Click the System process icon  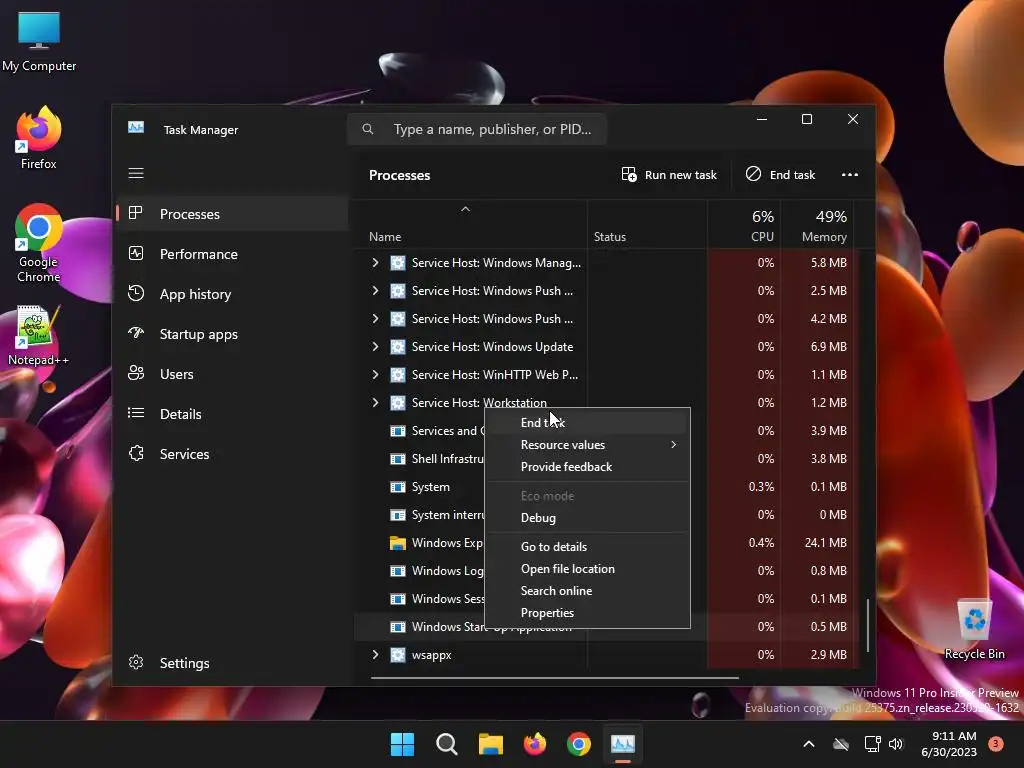pyautogui.click(x=398, y=487)
